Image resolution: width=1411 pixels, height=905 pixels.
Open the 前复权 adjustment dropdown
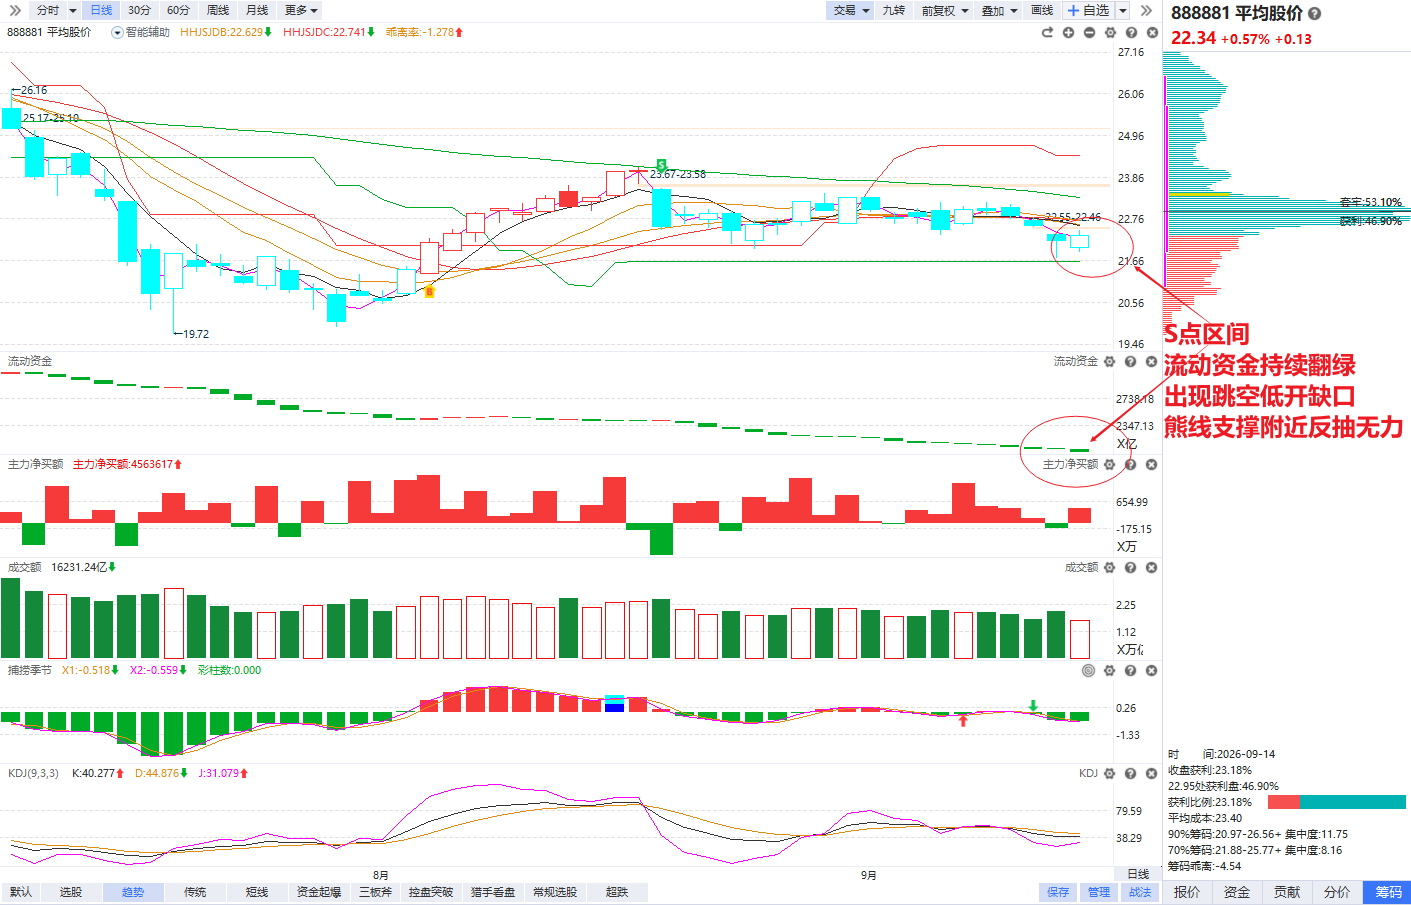pos(945,10)
